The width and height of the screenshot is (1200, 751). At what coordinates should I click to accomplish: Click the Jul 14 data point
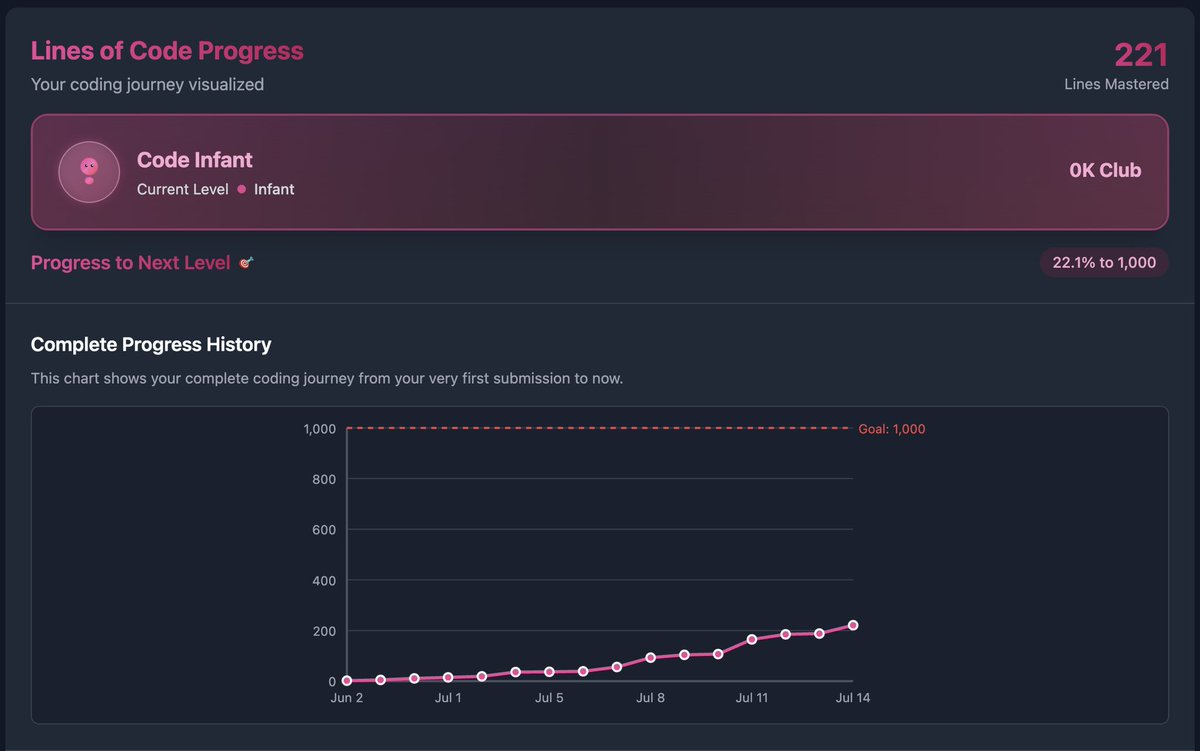click(853, 625)
